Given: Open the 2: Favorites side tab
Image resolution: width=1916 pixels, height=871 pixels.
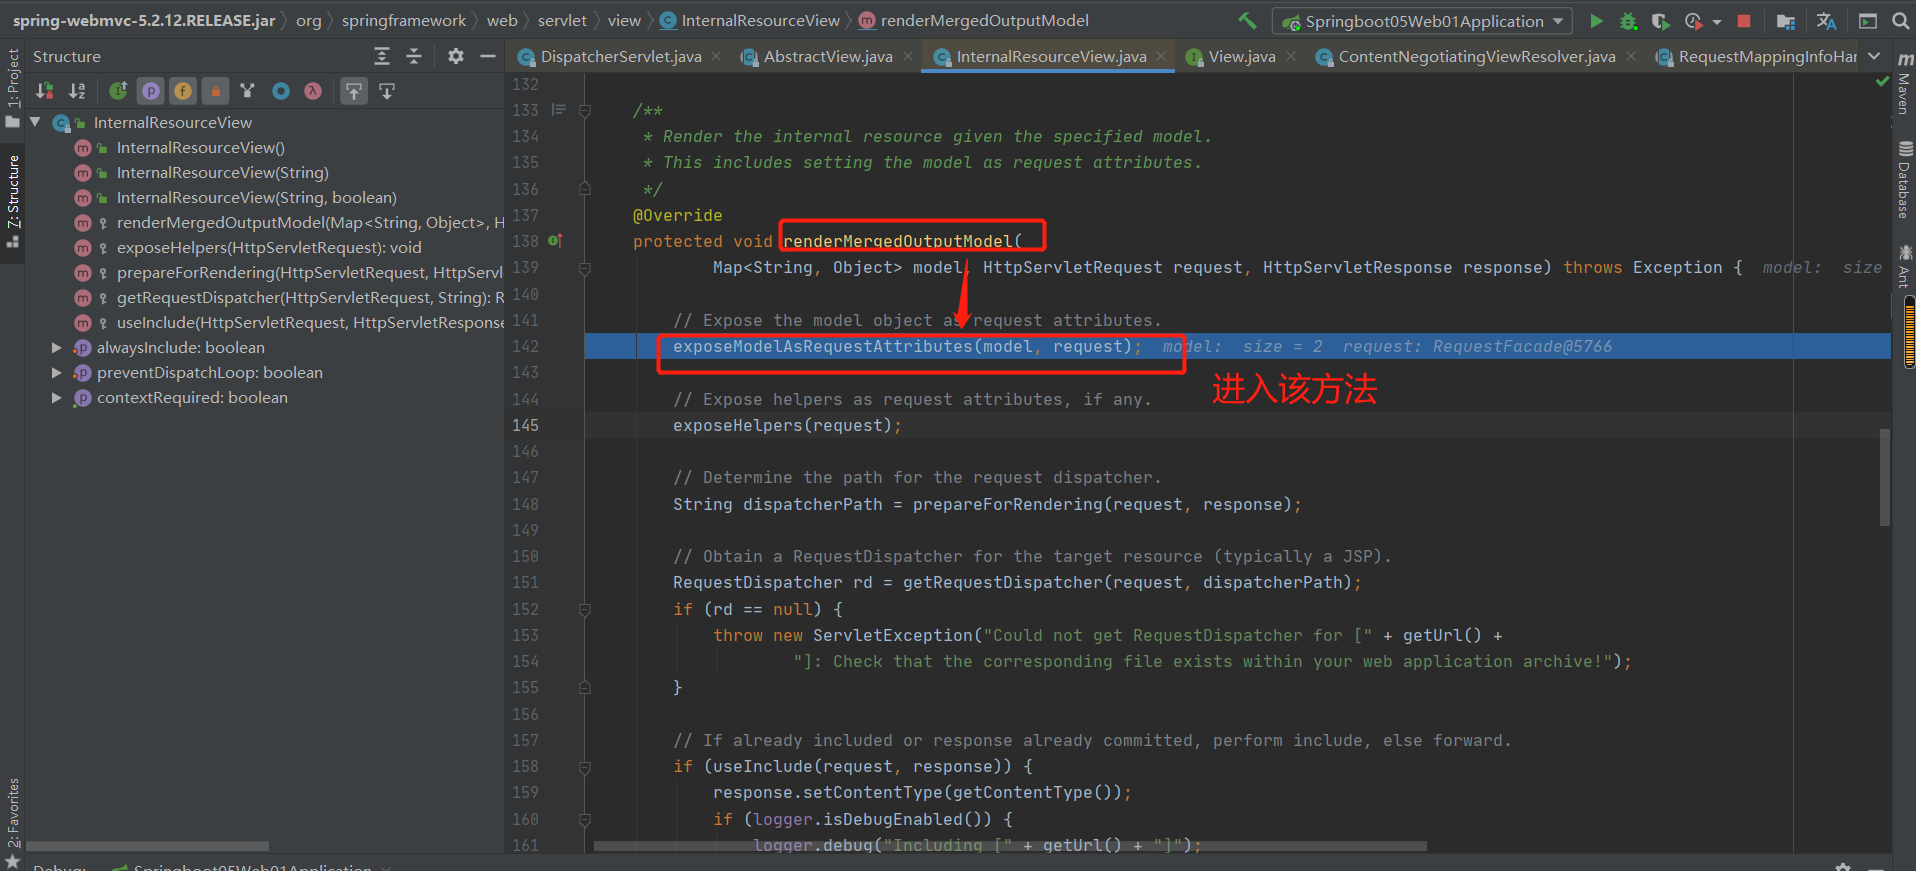Looking at the screenshot, I should coord(13,822).
